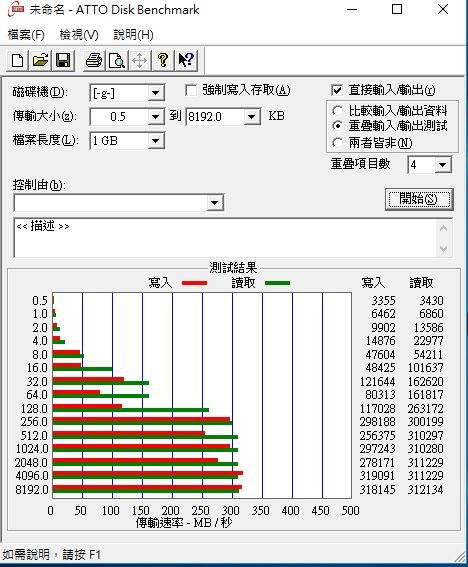Image resolution: width=468 pixels, height=567 pixels.
Task: Click the four-arrow move toolbar icon
Action: (140, 60)
